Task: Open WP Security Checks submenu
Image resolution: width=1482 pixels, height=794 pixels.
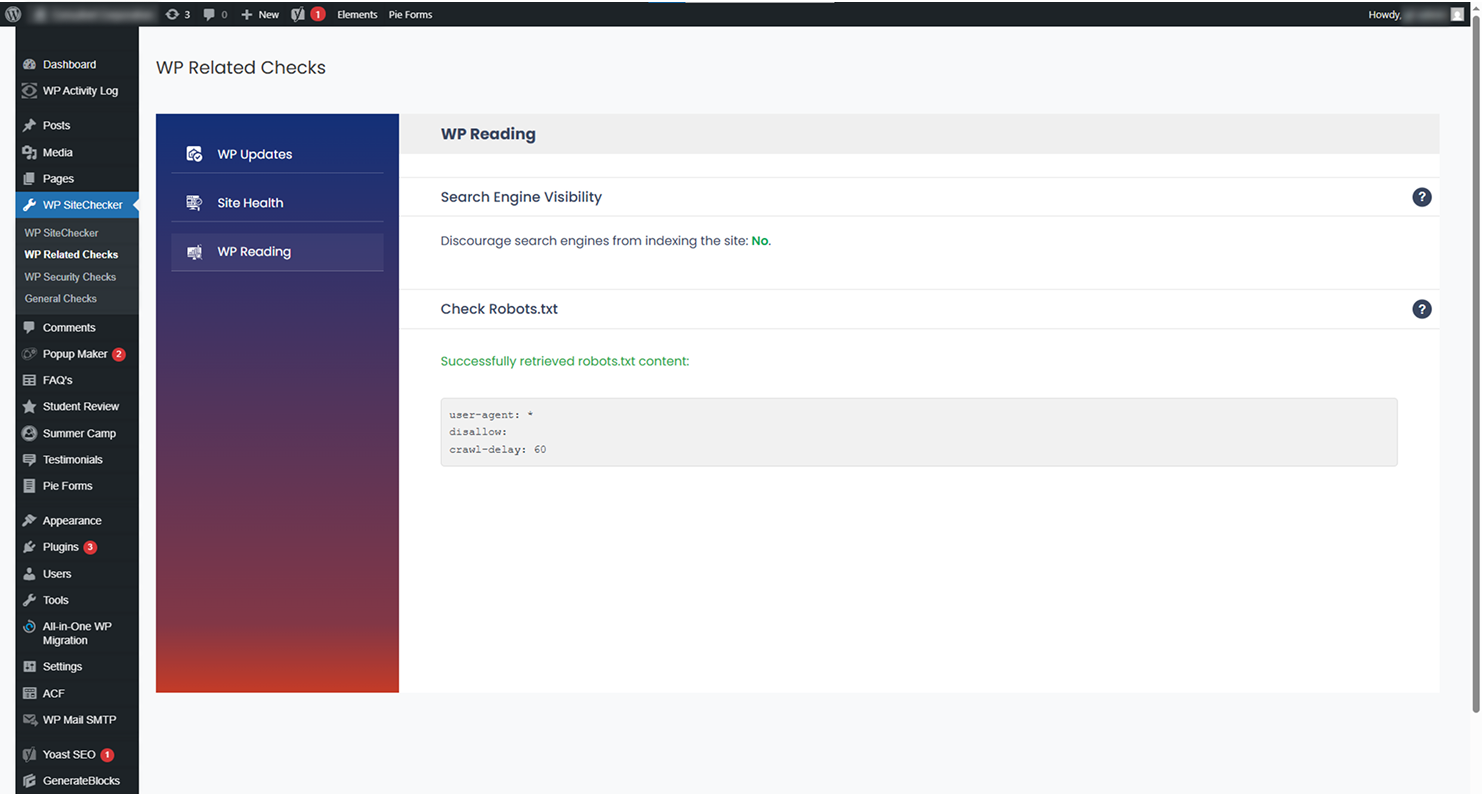Action: [70, 277]
